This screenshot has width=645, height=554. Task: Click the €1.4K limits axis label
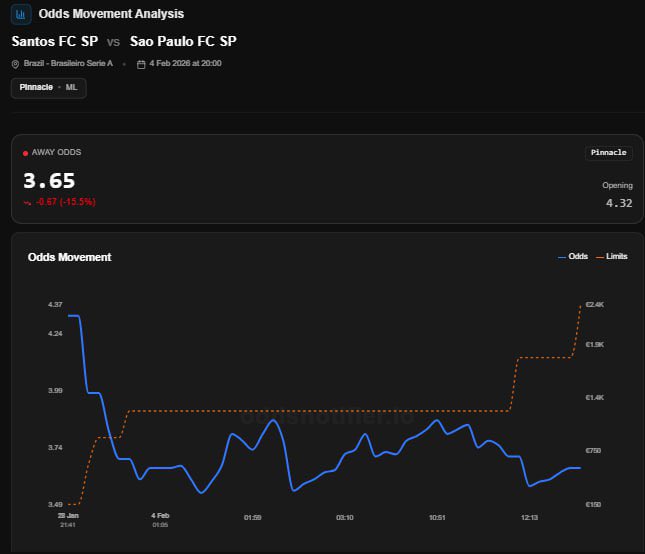coord(595,397)
